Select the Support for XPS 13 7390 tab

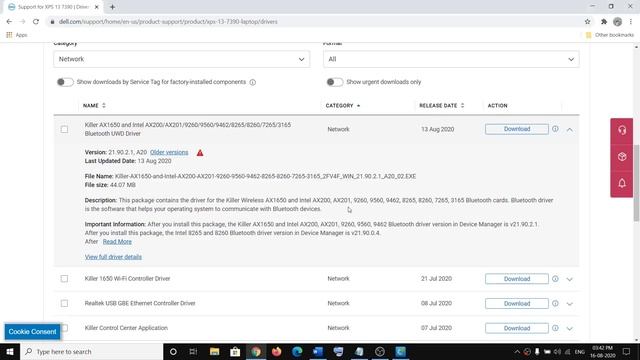coord(54,7)
